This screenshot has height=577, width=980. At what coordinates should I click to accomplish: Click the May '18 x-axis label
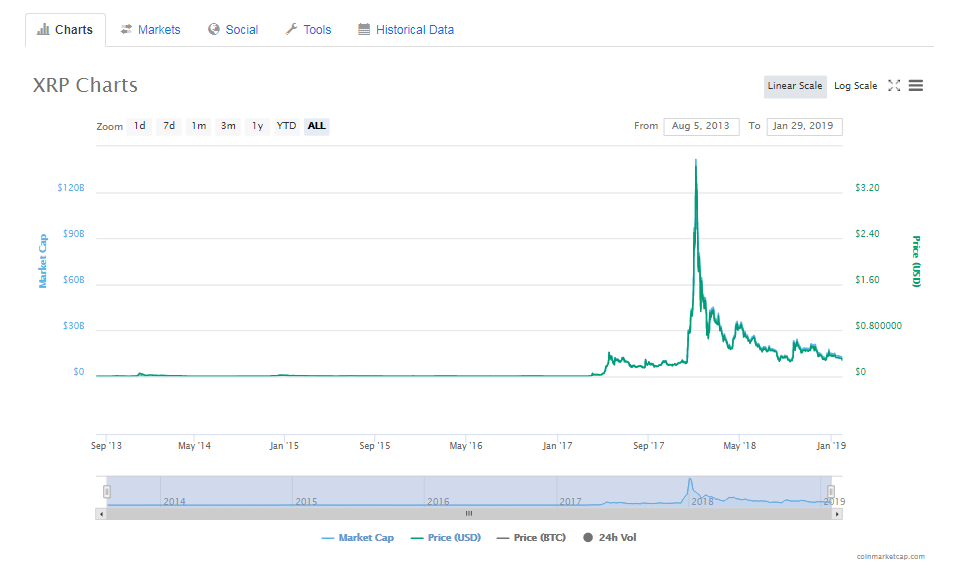click(x=739, y=446)
